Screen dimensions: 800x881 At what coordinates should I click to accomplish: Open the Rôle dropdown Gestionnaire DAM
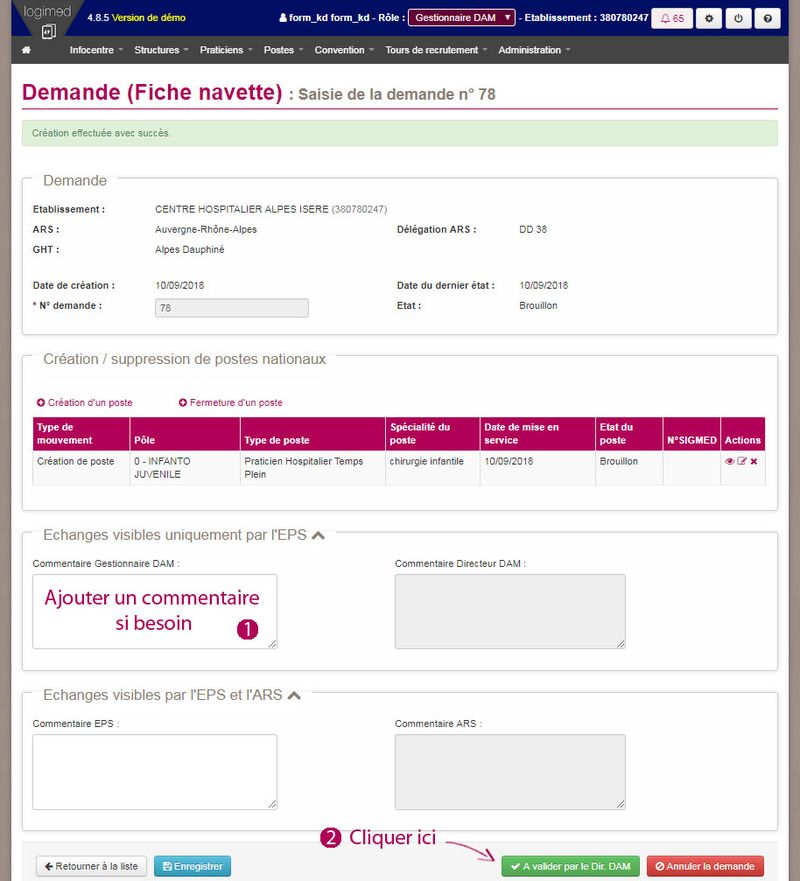461,18
